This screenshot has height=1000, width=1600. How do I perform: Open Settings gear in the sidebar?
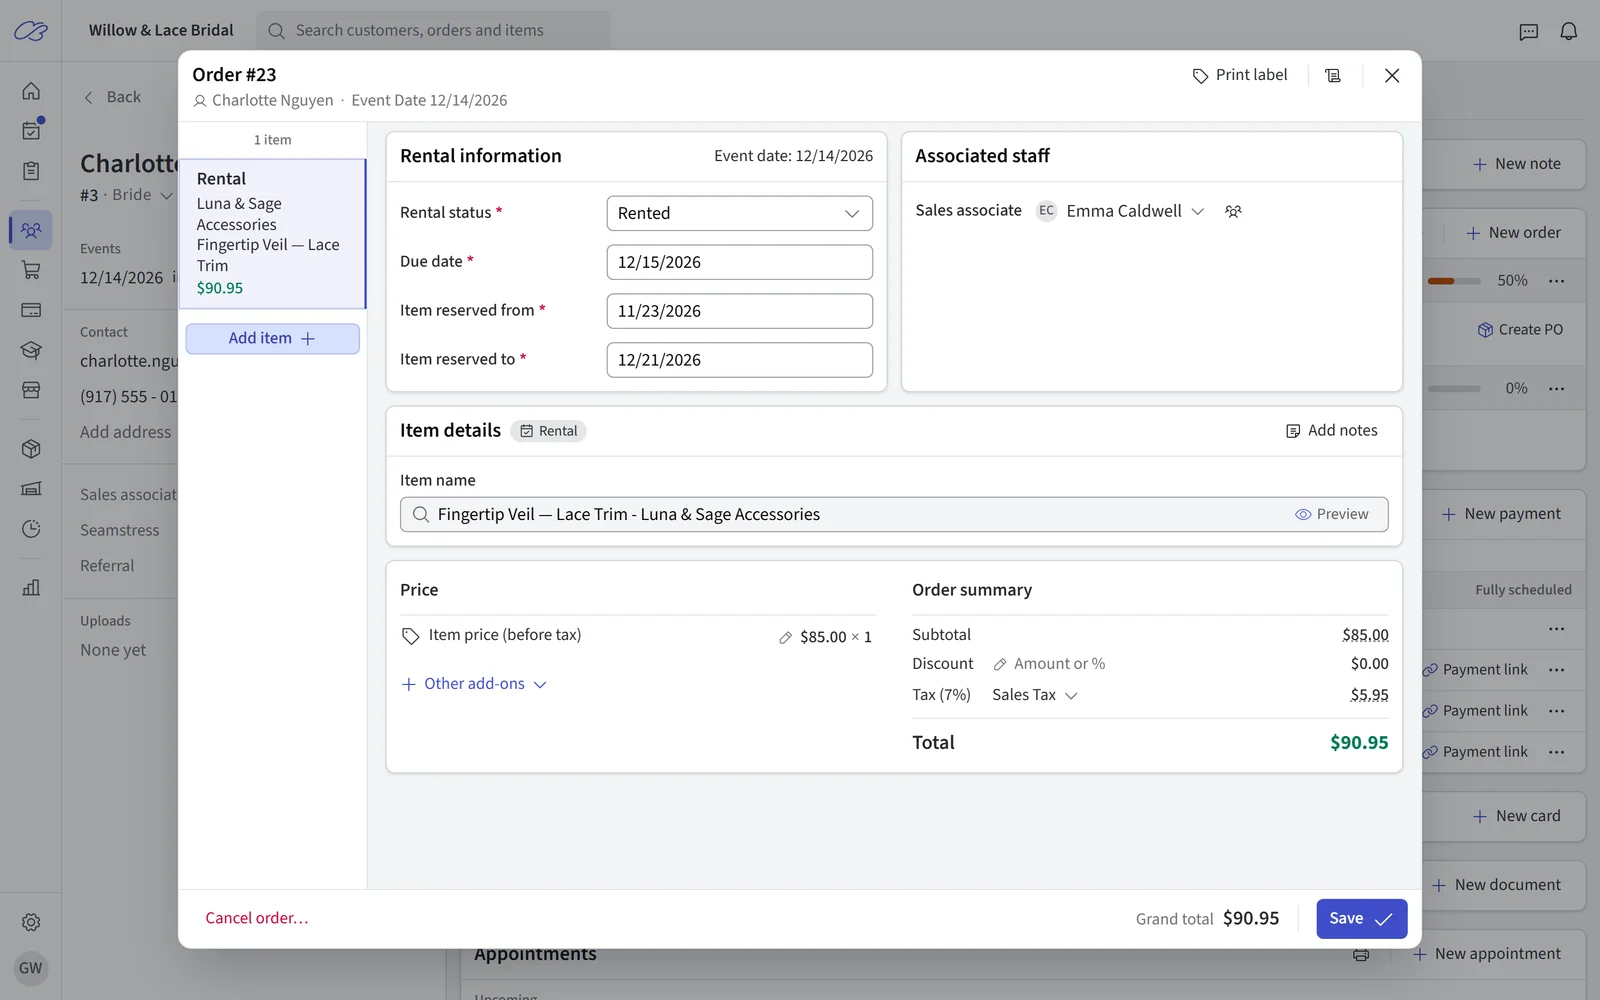pyautogui.click(x=31, y=922)
